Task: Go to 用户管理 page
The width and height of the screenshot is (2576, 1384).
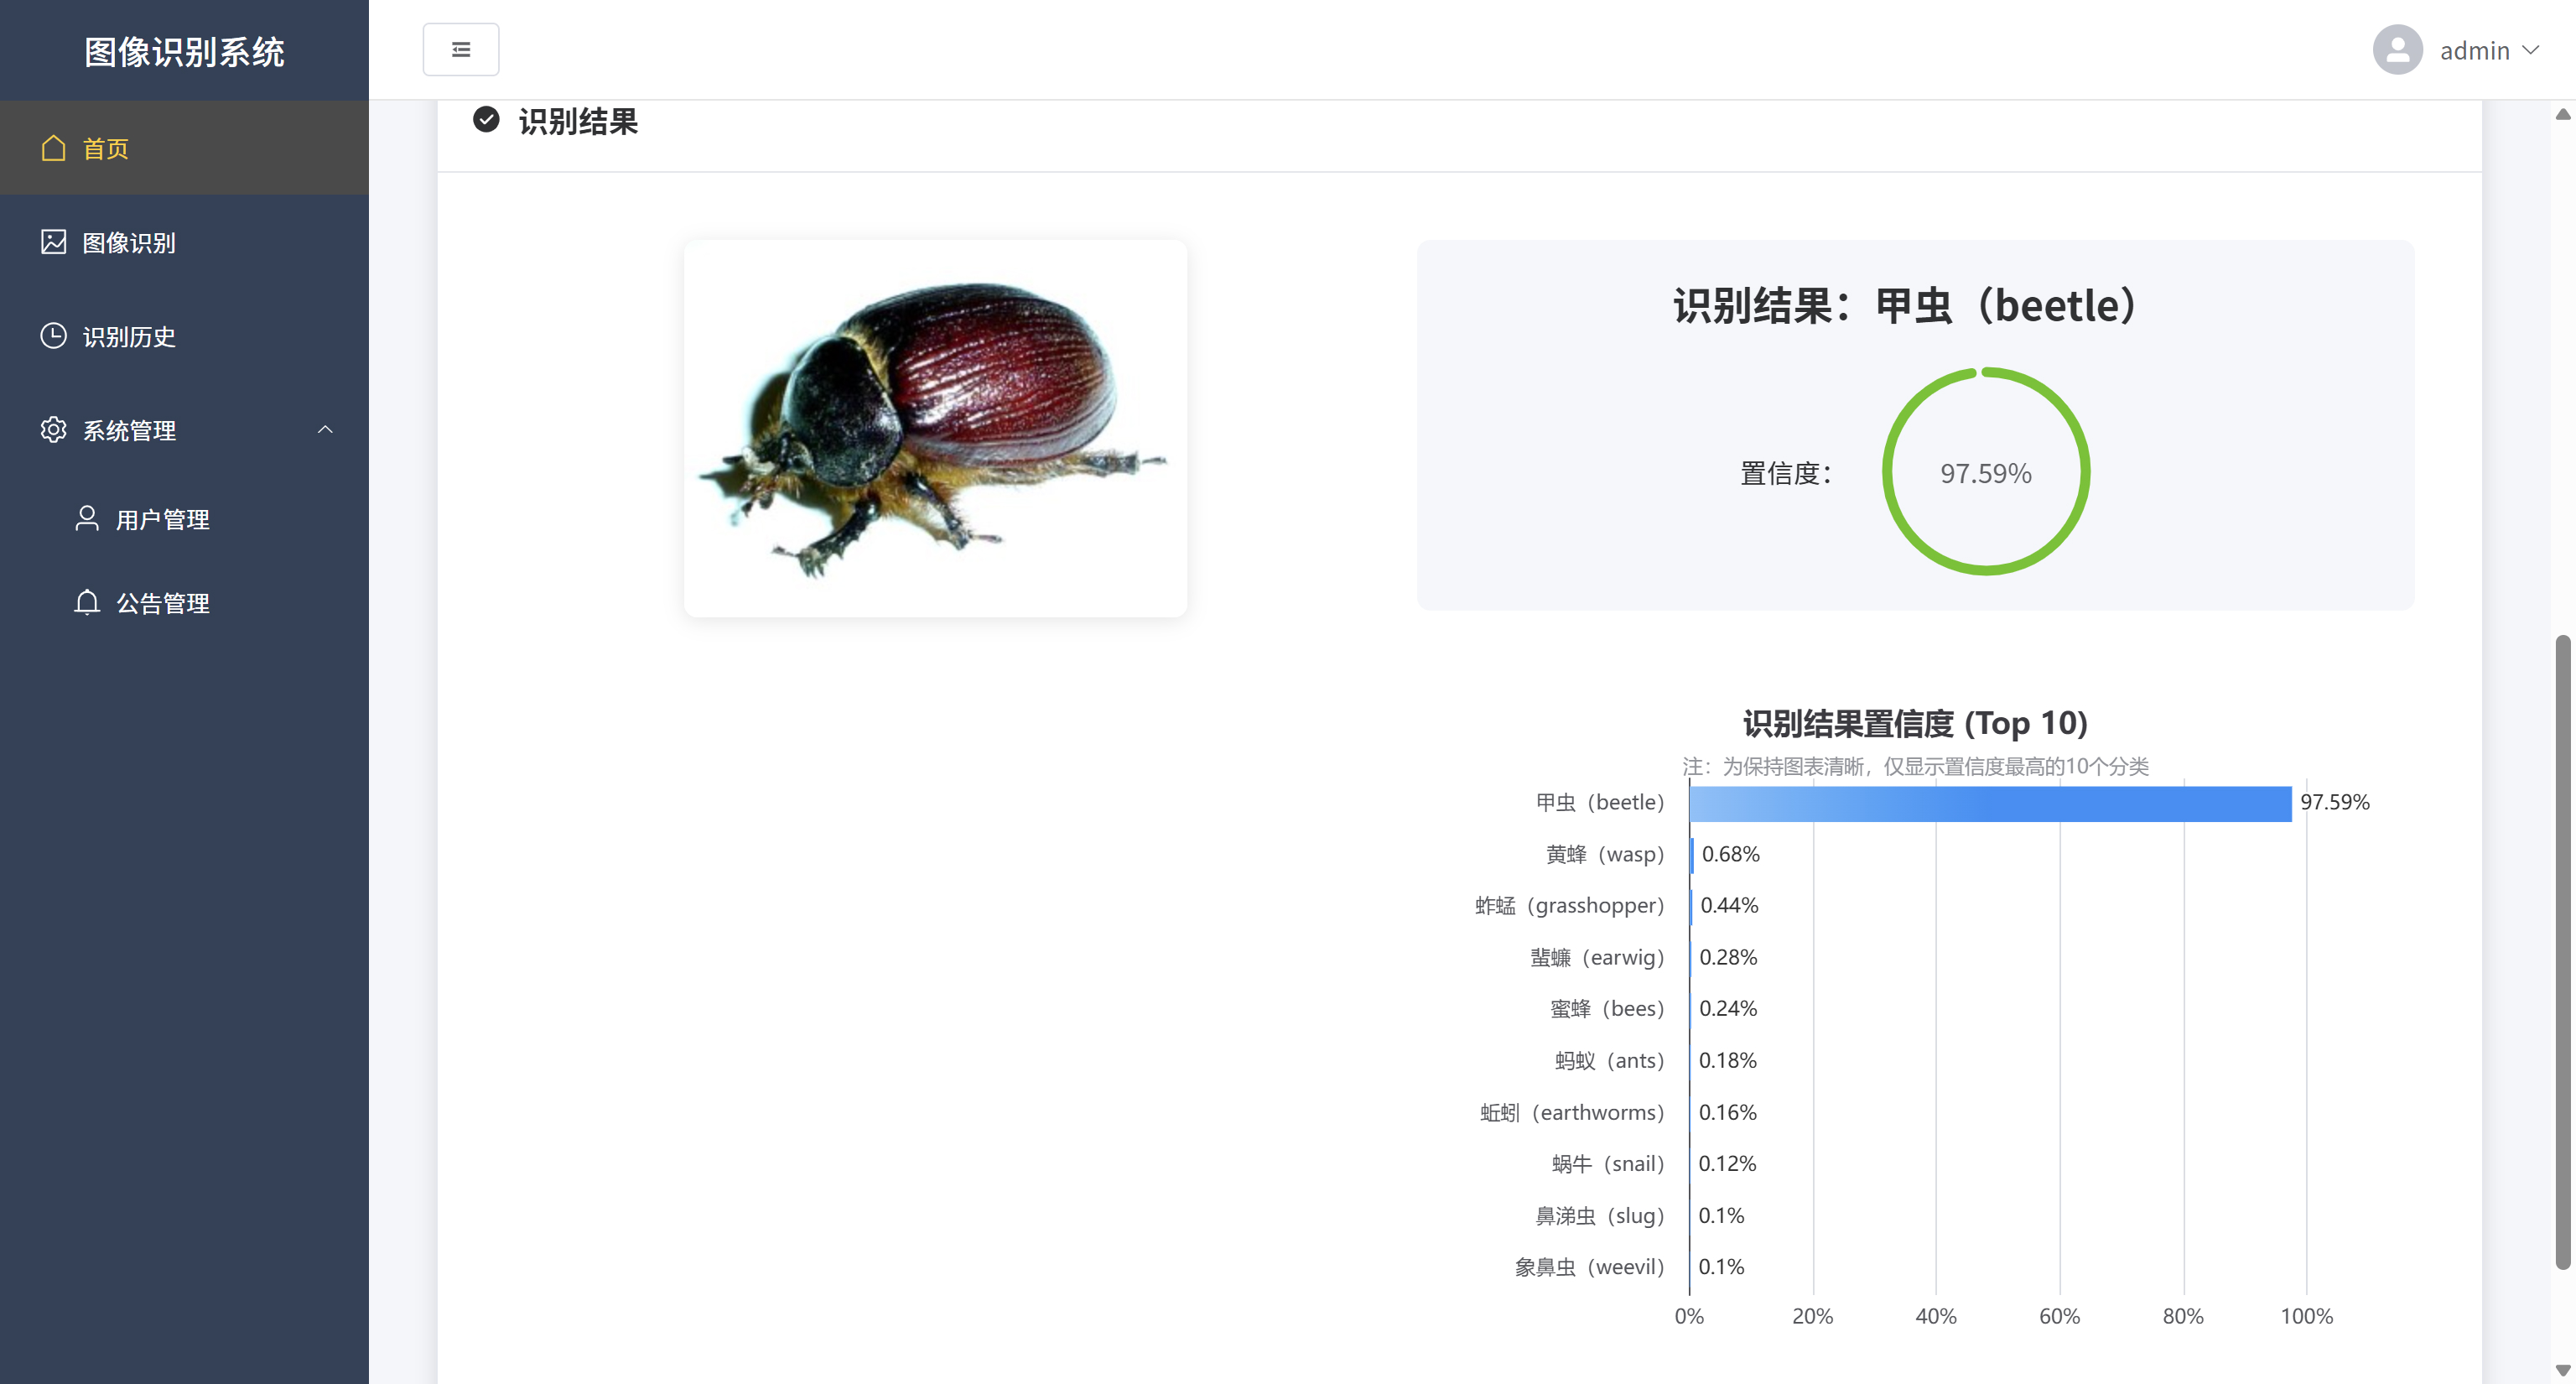Action: click(162, 519)
